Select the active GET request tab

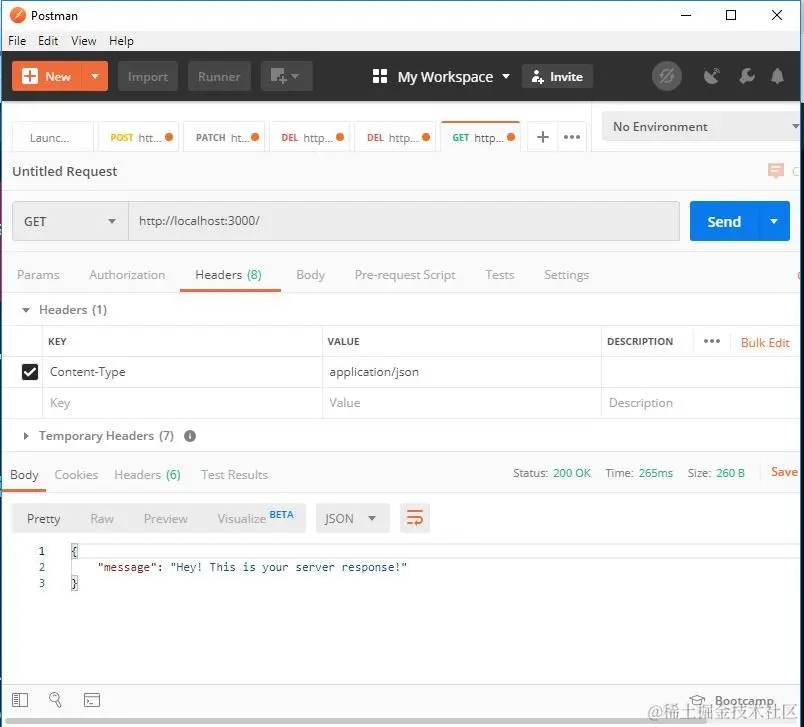click(480, 137)
